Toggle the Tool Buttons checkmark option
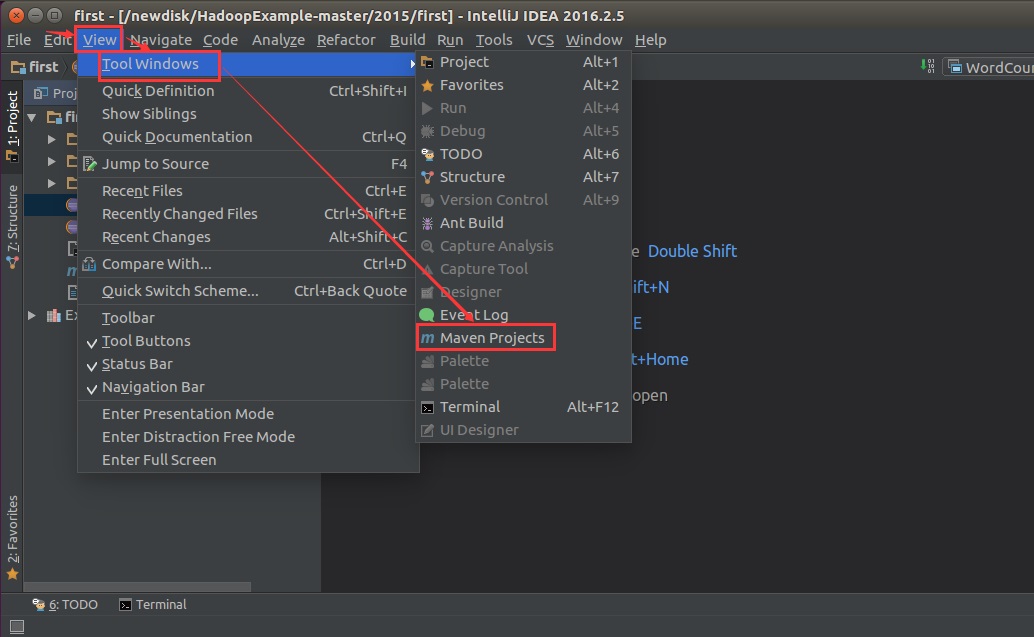 click(x=145, y=341)
